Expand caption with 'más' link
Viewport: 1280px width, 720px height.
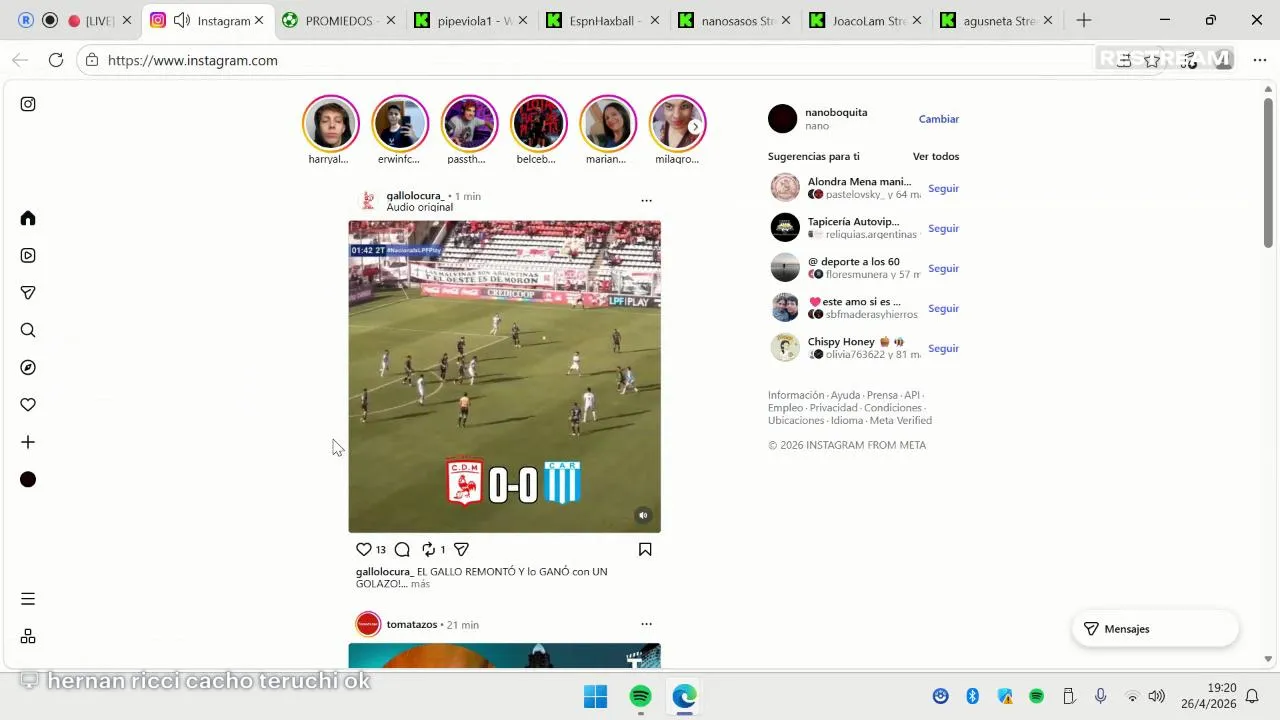pos(420,584)
